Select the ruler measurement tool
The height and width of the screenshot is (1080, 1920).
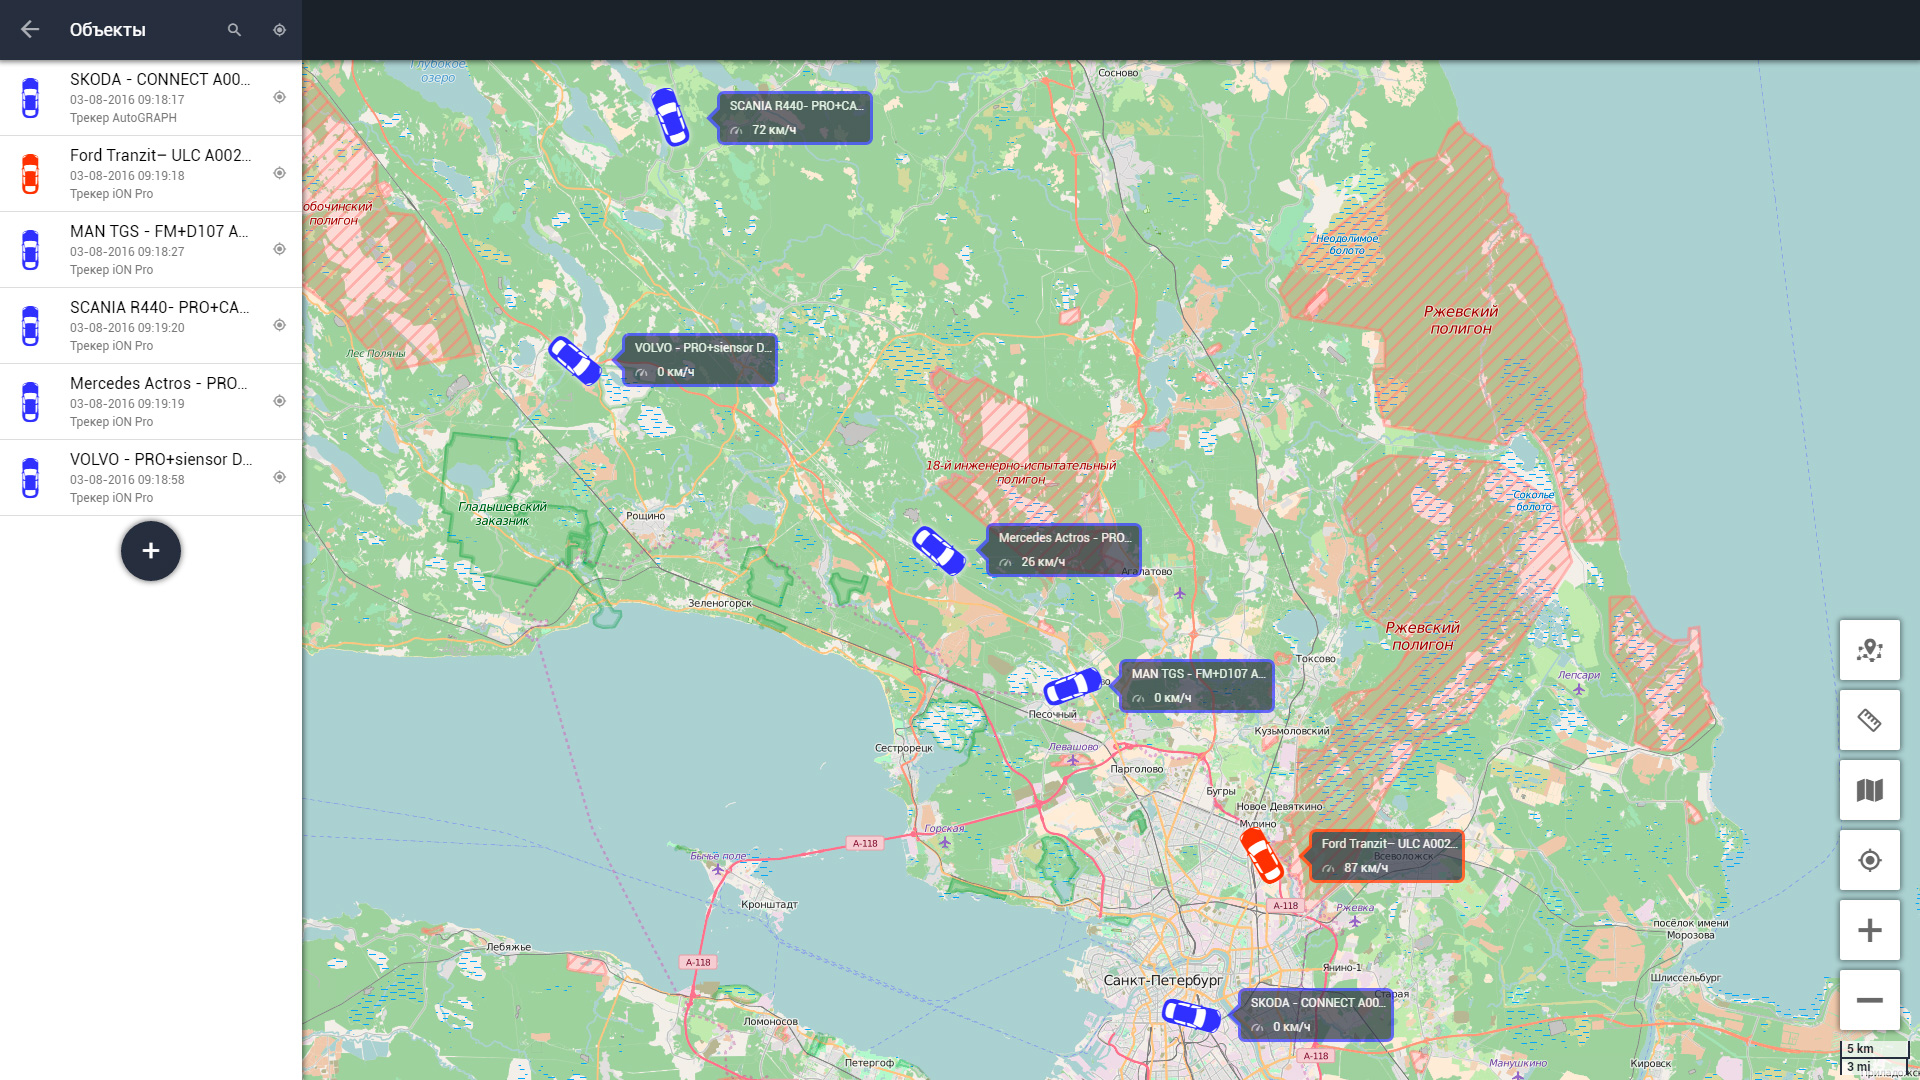pyautogui.click(x=1870, y=720)
